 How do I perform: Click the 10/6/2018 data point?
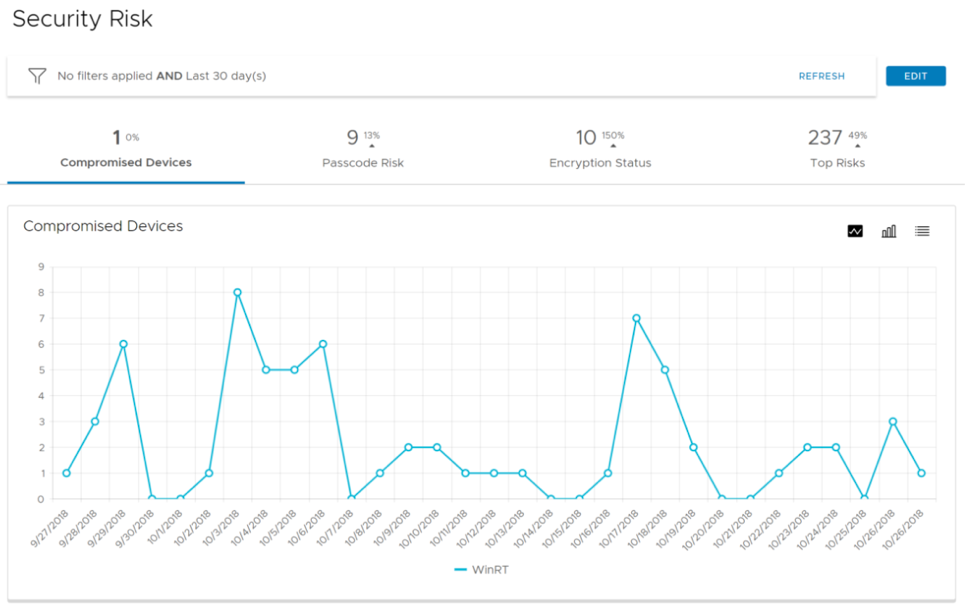coord(323,344)
